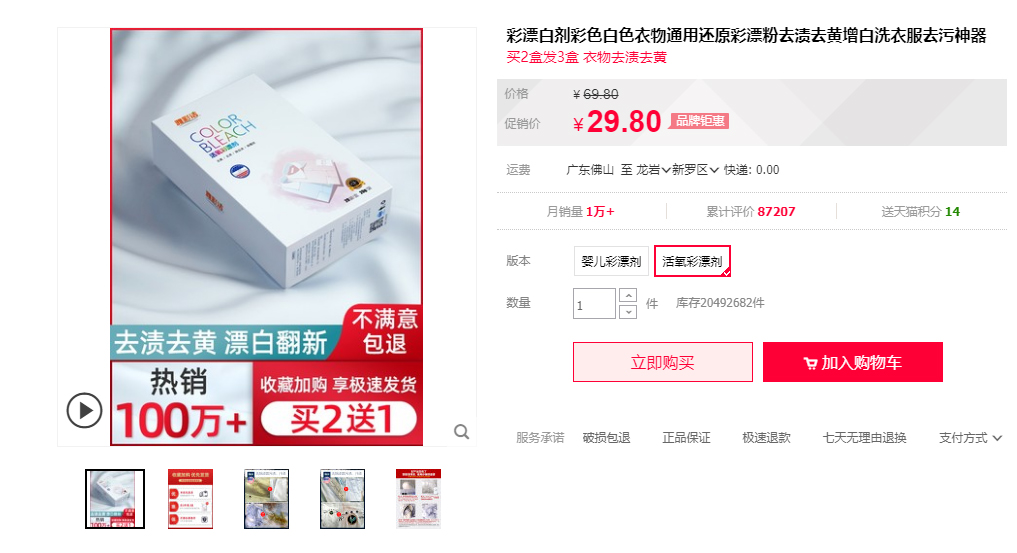
Task: Select fourth thumbnail image
Action: (x=342, y=499)
